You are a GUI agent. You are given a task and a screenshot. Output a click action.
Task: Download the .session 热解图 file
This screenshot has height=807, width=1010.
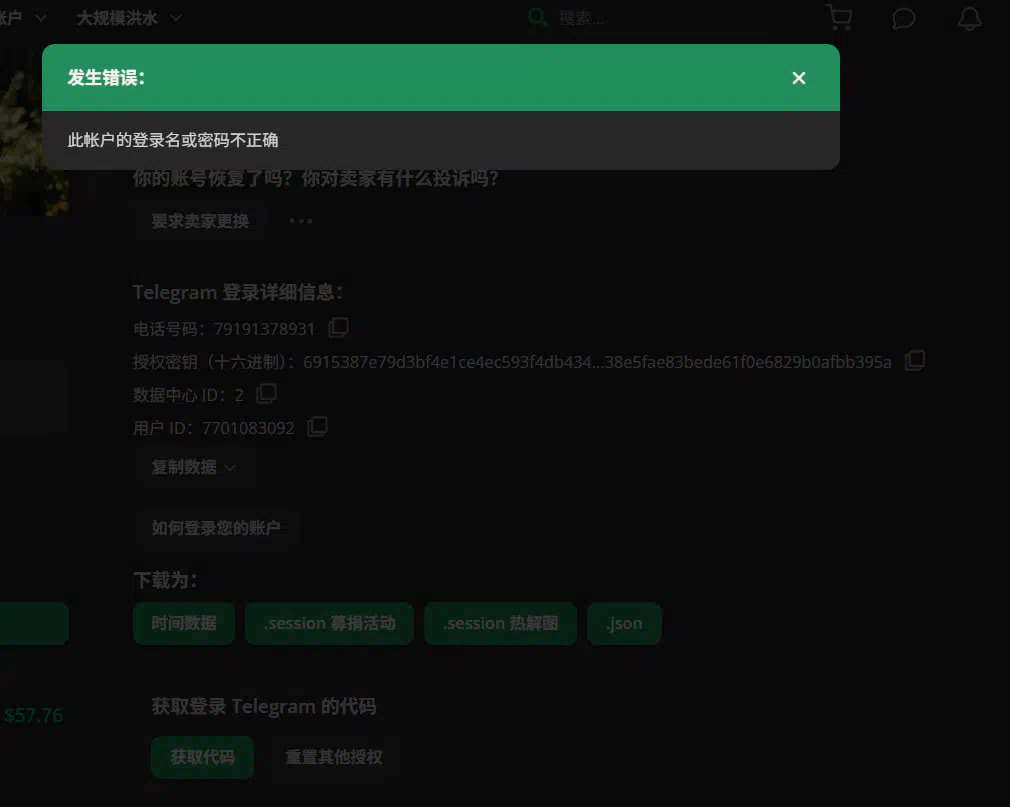(x=500, y=623)
